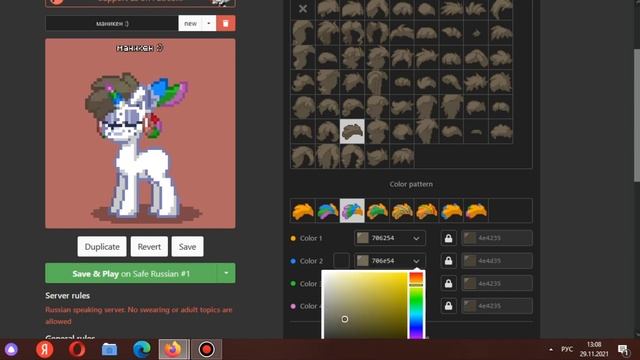Click the Duplicate button
This screenshot has width=640, height=360.
click(x=102, y=247)
